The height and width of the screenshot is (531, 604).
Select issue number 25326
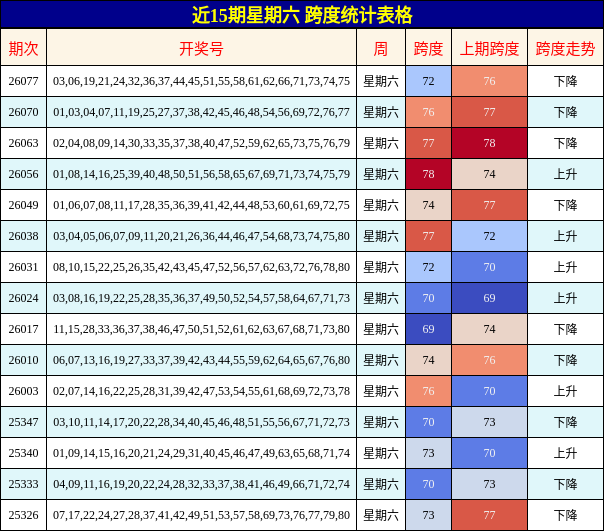click(23, 515)
